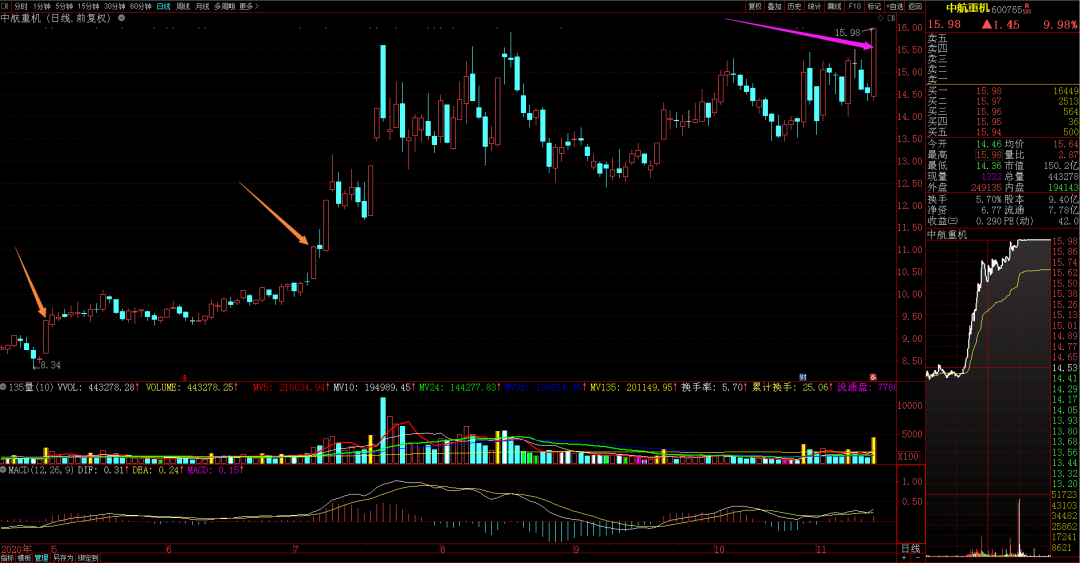Image resolution: width=1080 pixels, height=563 pixels.
Task: Open the 管理 manage tab at bottom
Action: click(x=41, y=558)
